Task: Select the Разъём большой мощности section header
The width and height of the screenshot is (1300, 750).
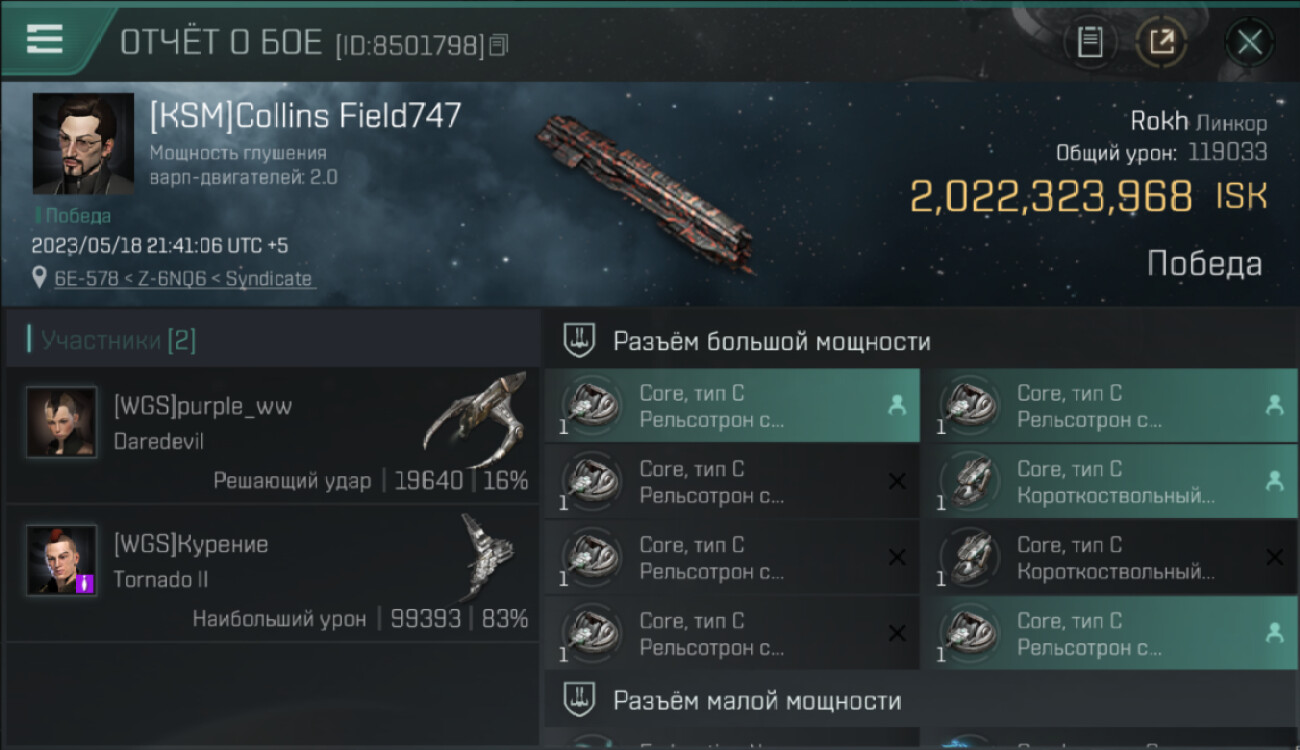Action: tap(771, 341)
